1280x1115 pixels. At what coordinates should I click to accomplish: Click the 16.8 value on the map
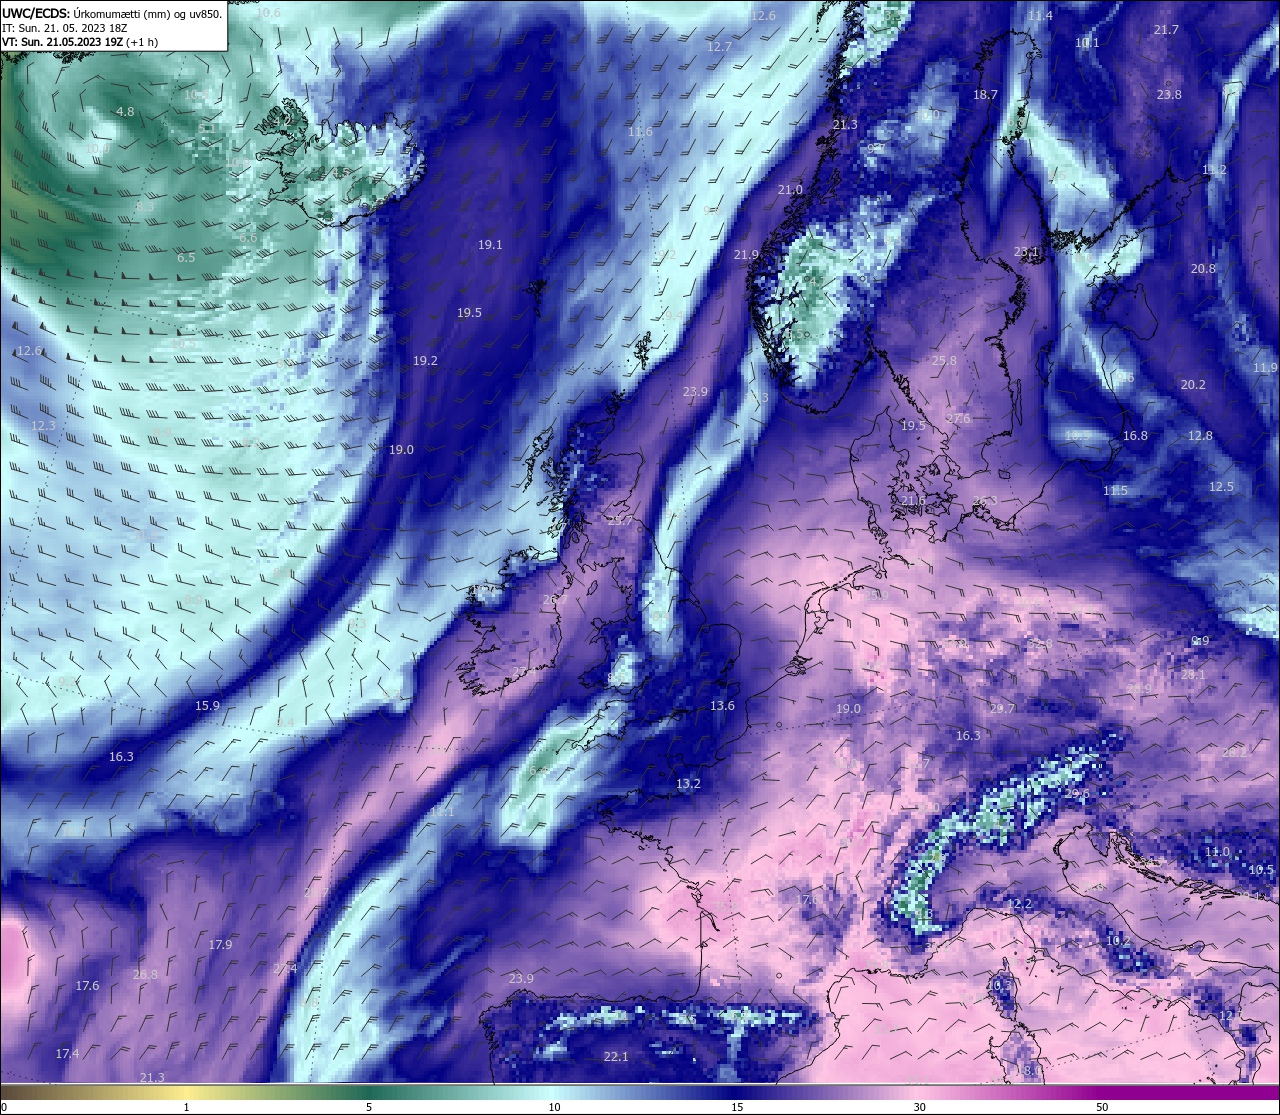(1135, 436)
